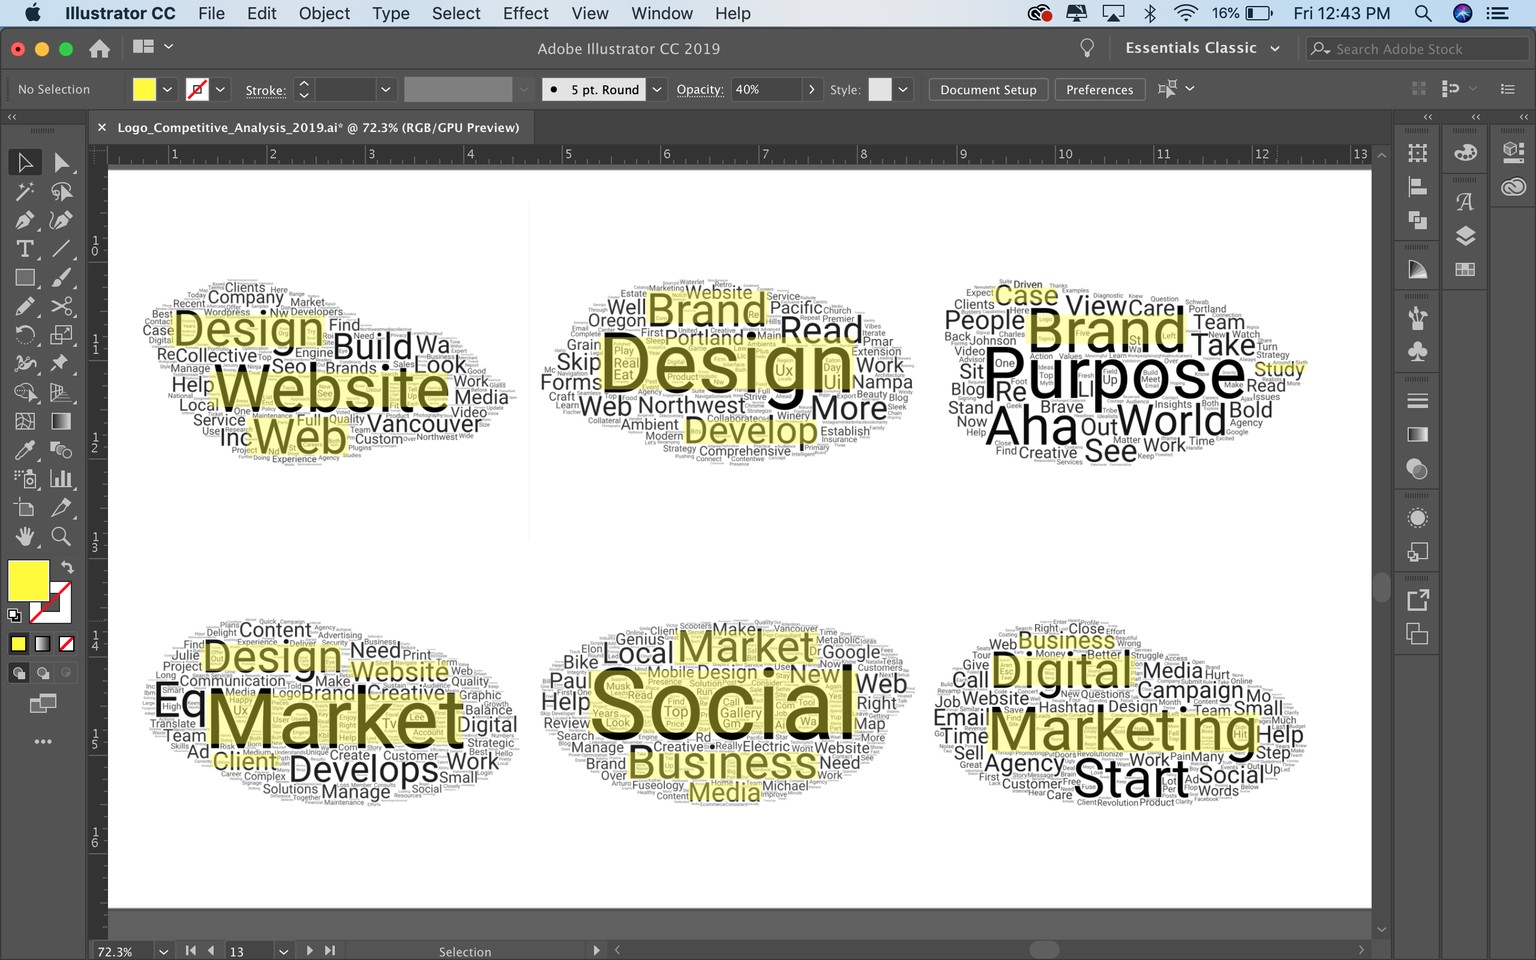Viewport: 1536px width, 960px height.
Task: Reset default fill and stroke
Action: point(14,615)
